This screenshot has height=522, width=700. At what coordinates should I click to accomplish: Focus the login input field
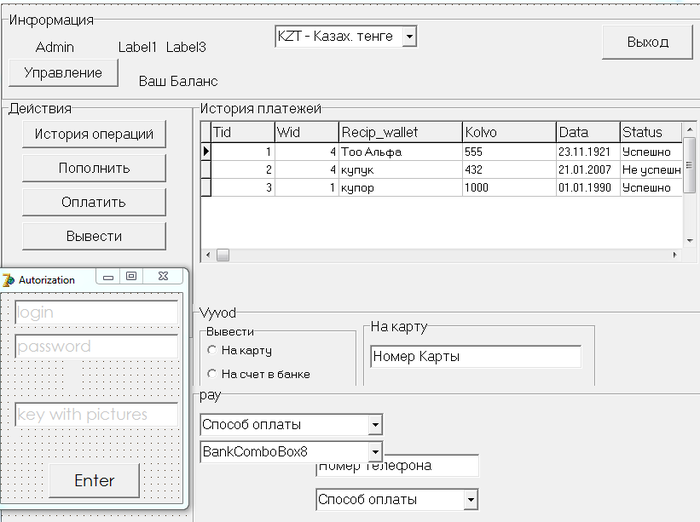(x=96, y=312)
